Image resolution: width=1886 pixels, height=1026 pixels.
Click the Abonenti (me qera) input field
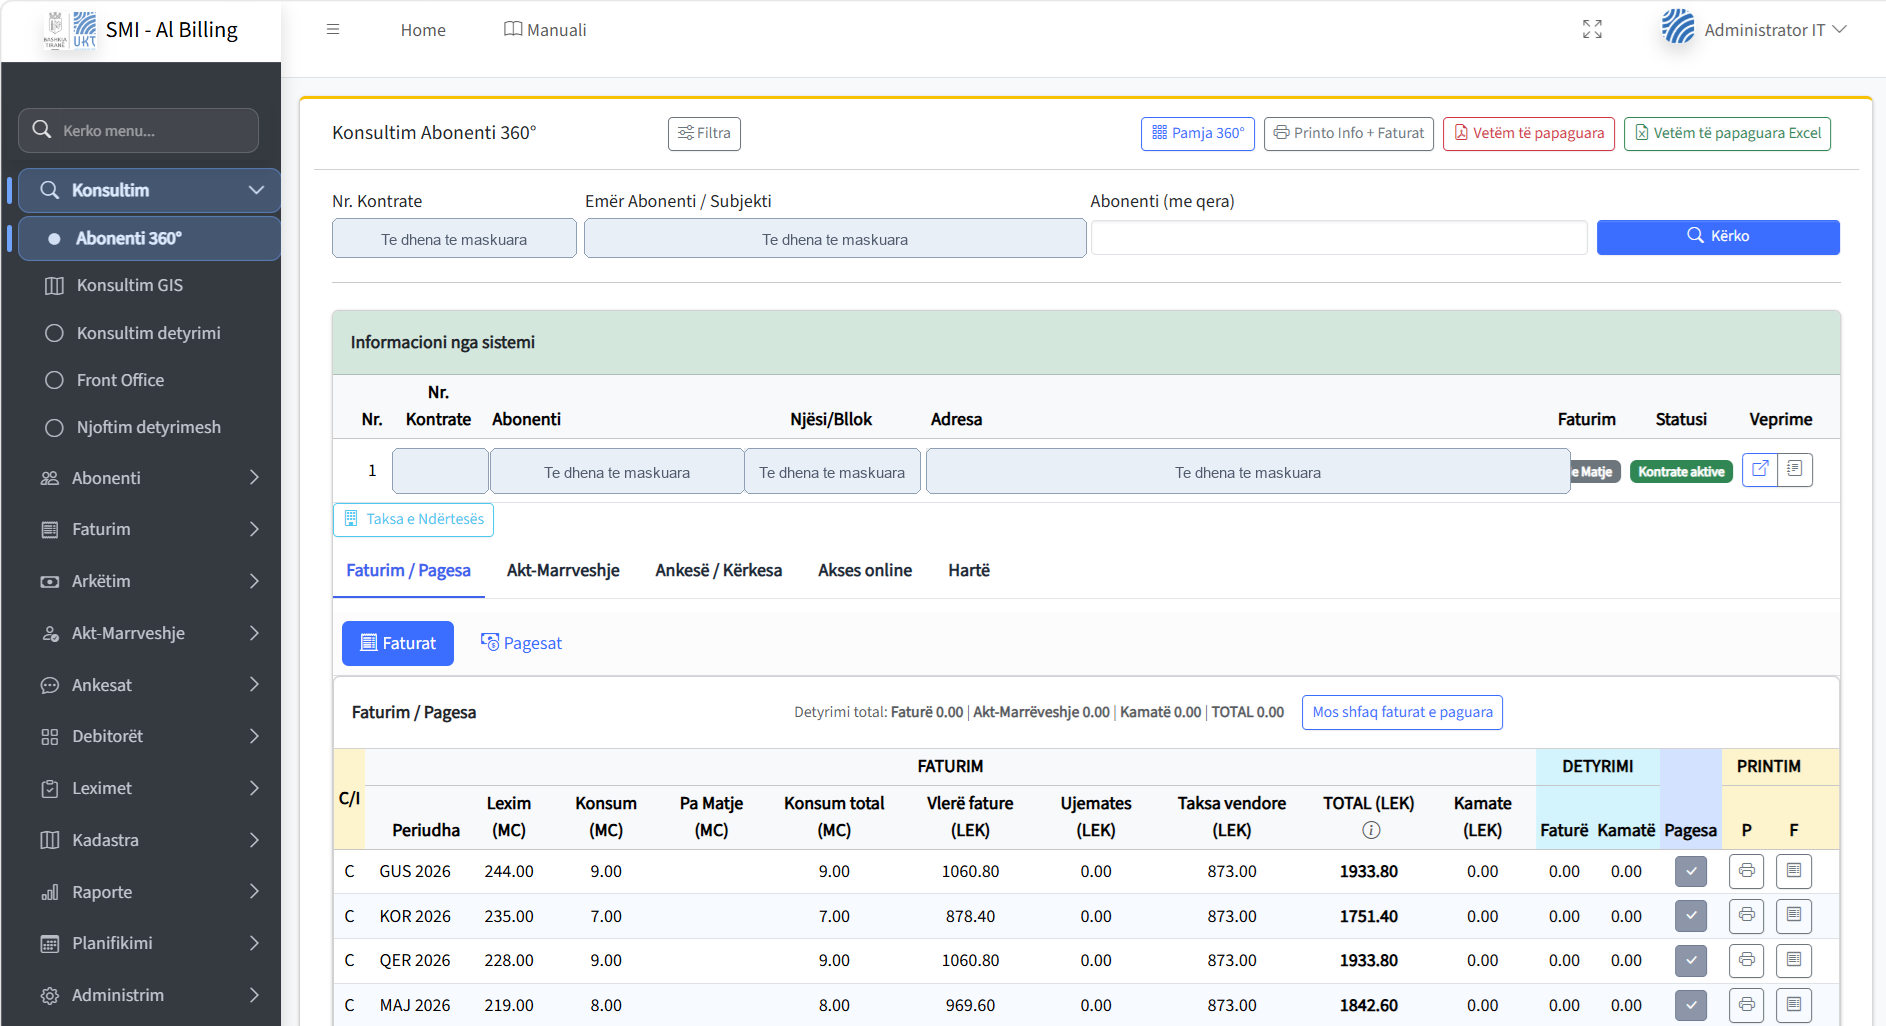pos(1339,238)
